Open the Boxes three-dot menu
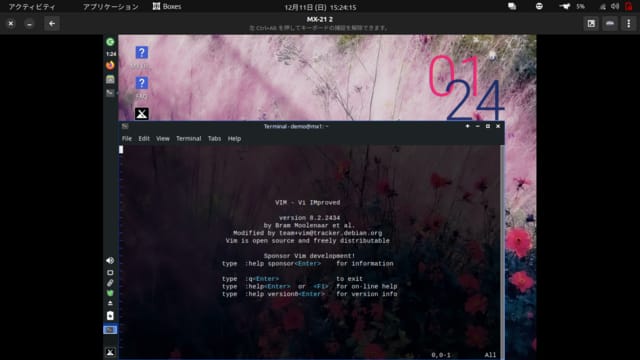 tap(629, 24)
